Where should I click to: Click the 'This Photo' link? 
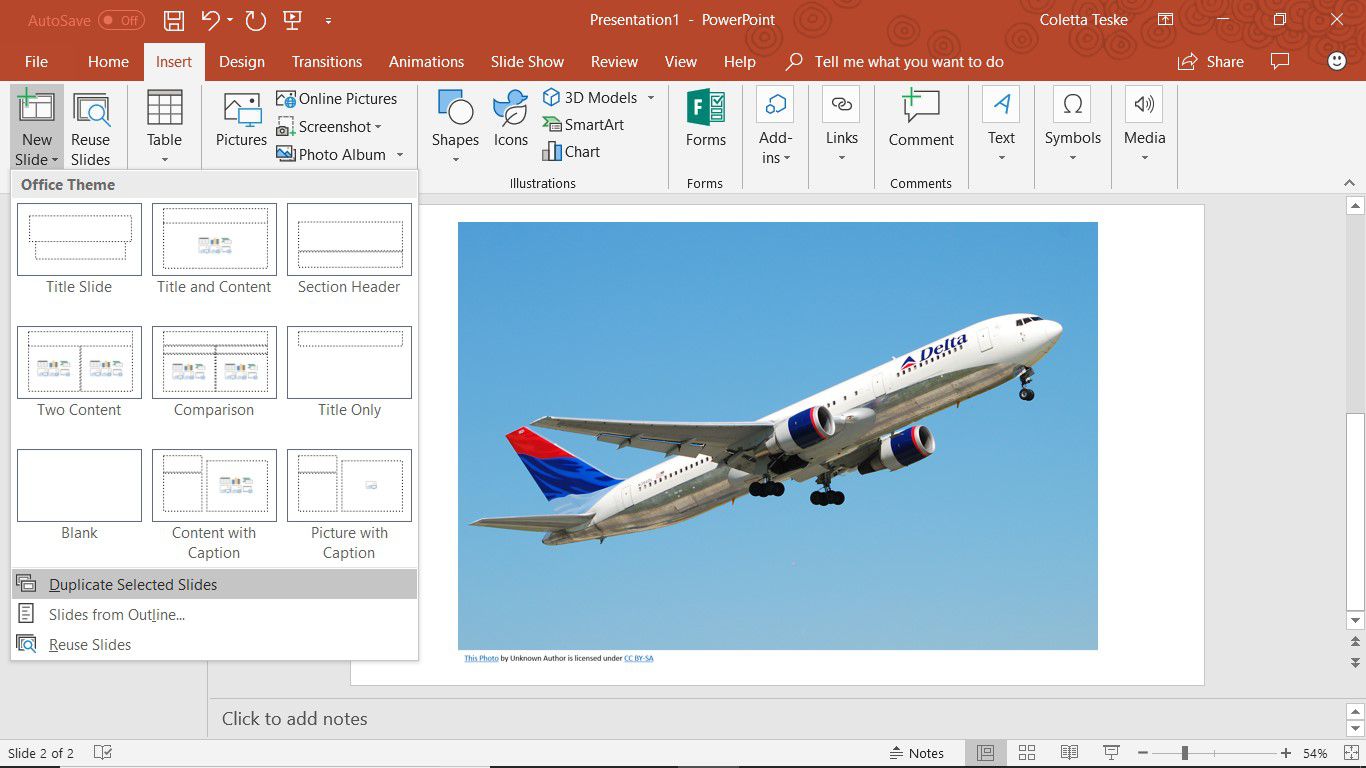pos(481,658)
